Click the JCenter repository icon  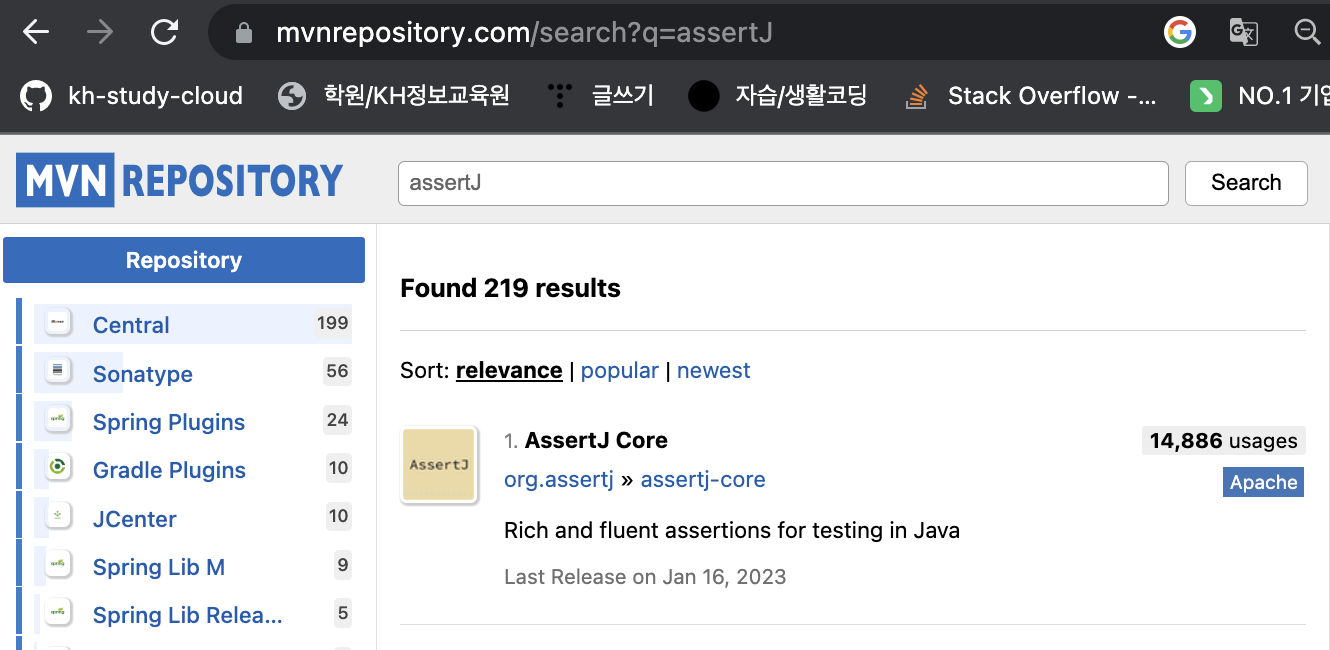(x=58, y=517)
